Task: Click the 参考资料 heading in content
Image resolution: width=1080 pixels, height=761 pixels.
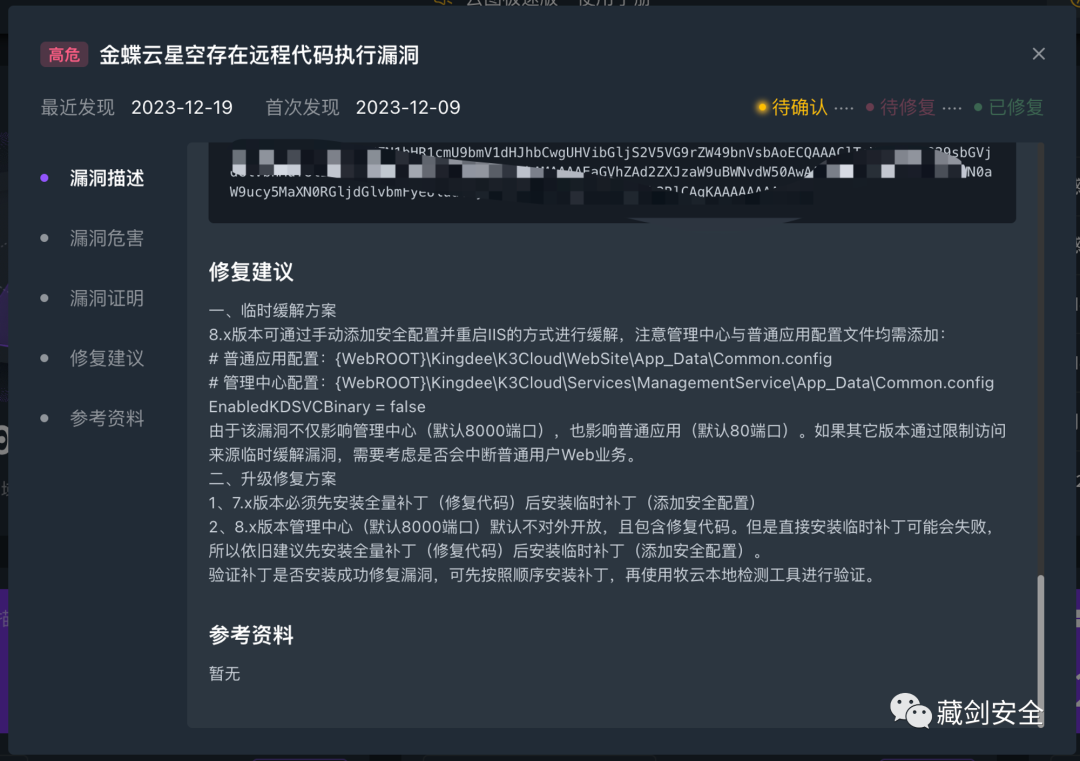Action: pos(251,635)
